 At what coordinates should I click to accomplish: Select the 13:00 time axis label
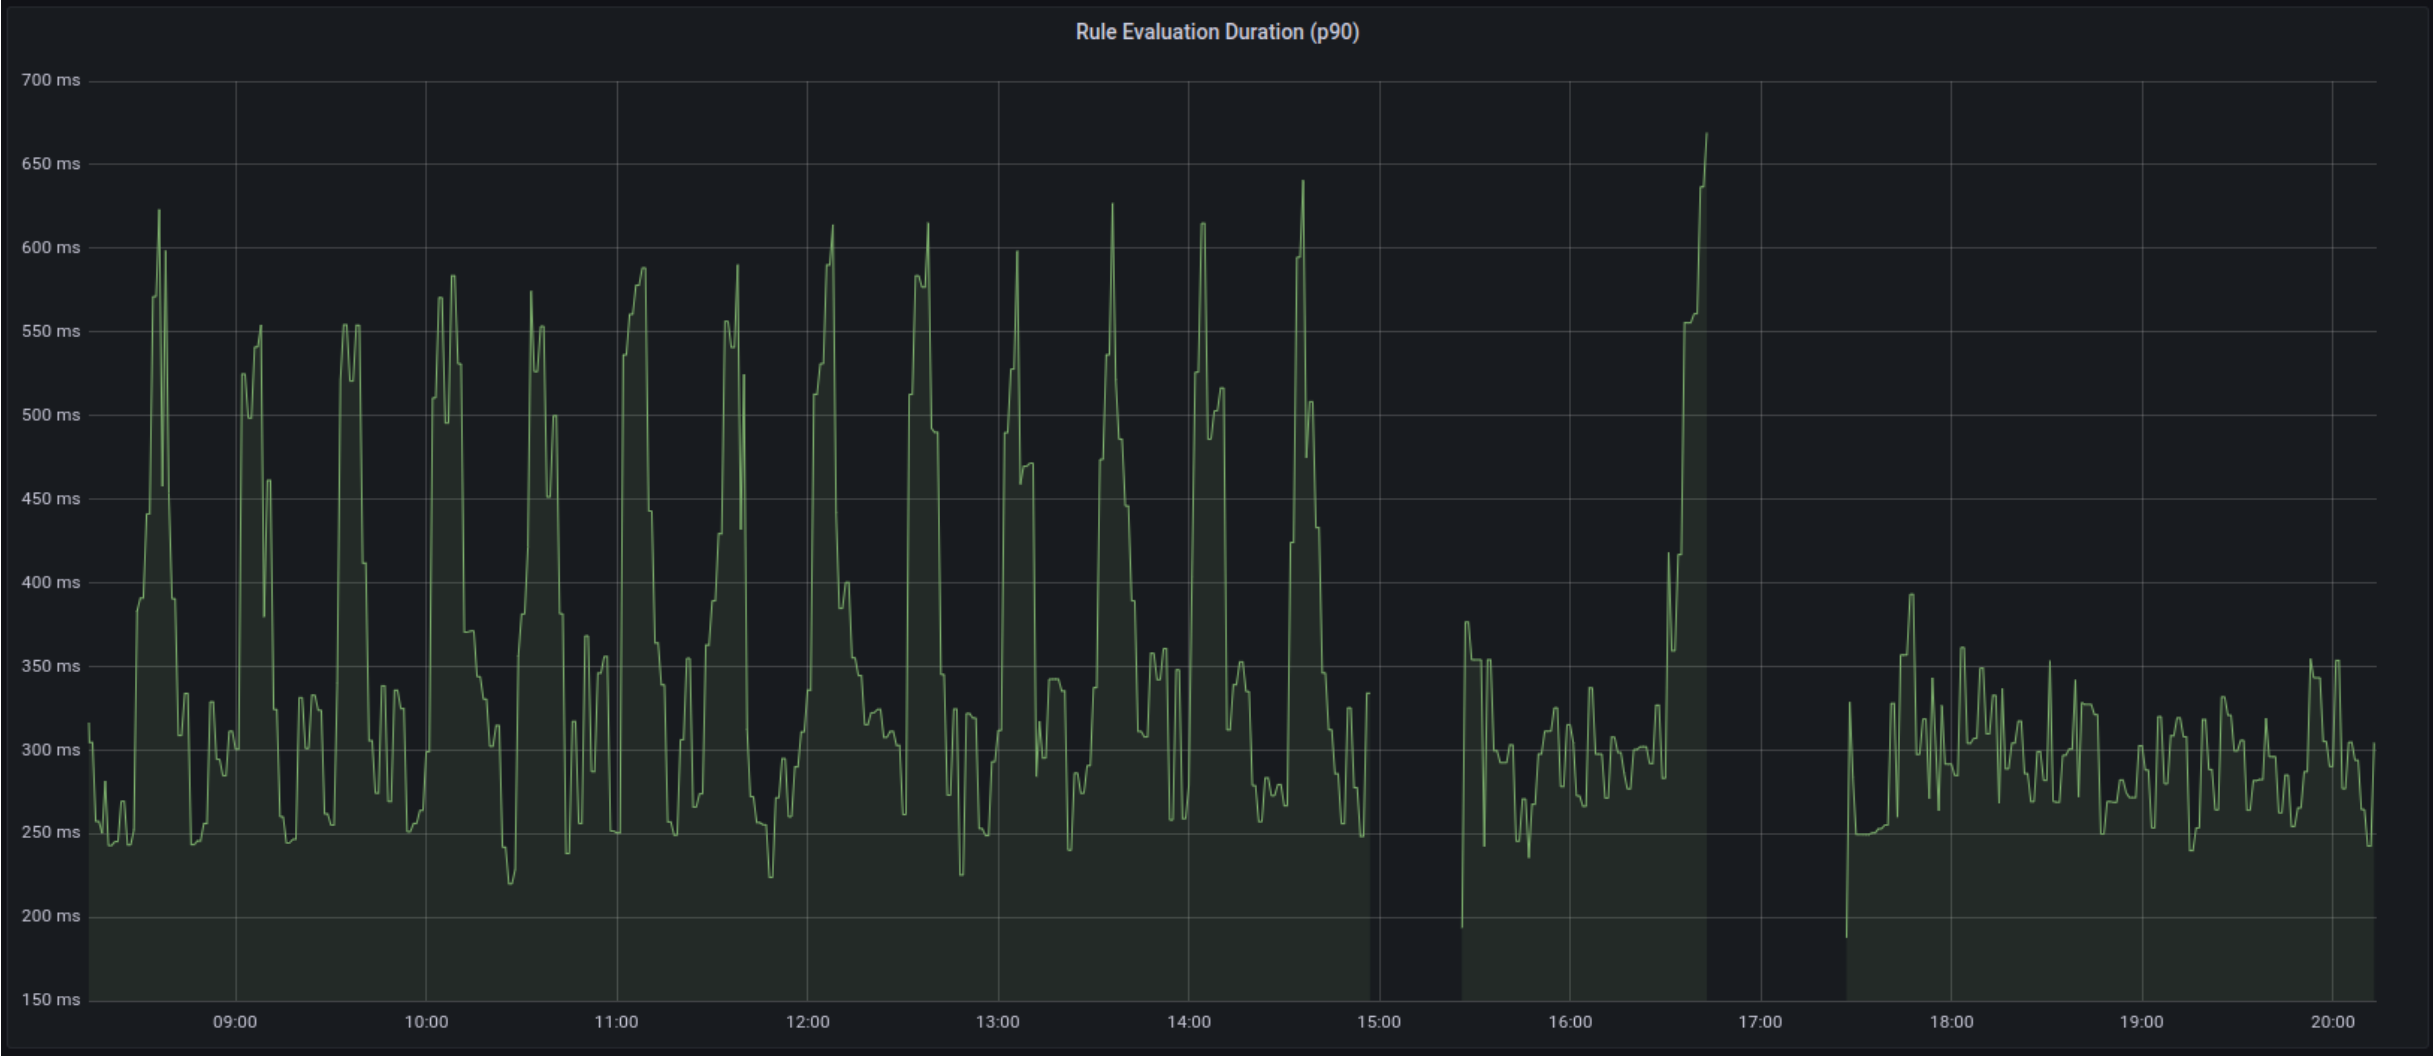[998, 1022]
